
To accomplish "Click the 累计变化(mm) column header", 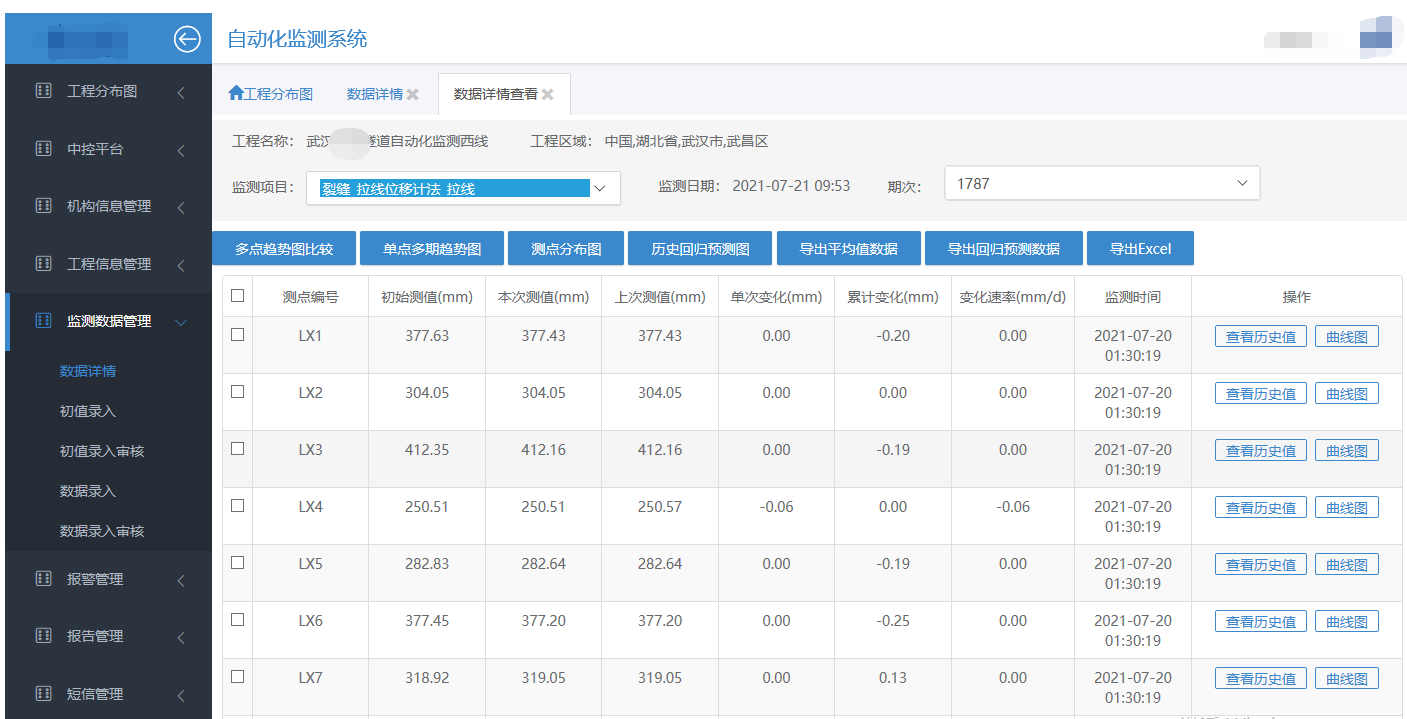I will (893, 297).
